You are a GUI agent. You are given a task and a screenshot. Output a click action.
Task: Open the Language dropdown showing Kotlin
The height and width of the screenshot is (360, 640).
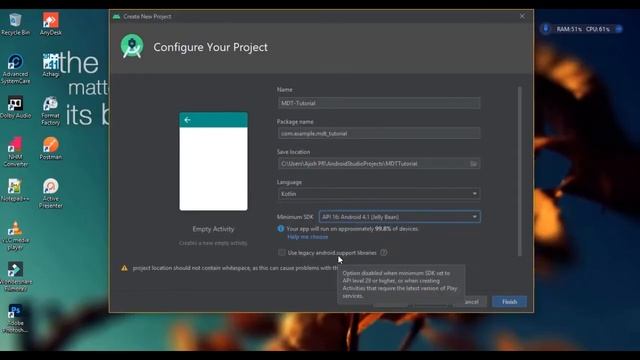379,194
